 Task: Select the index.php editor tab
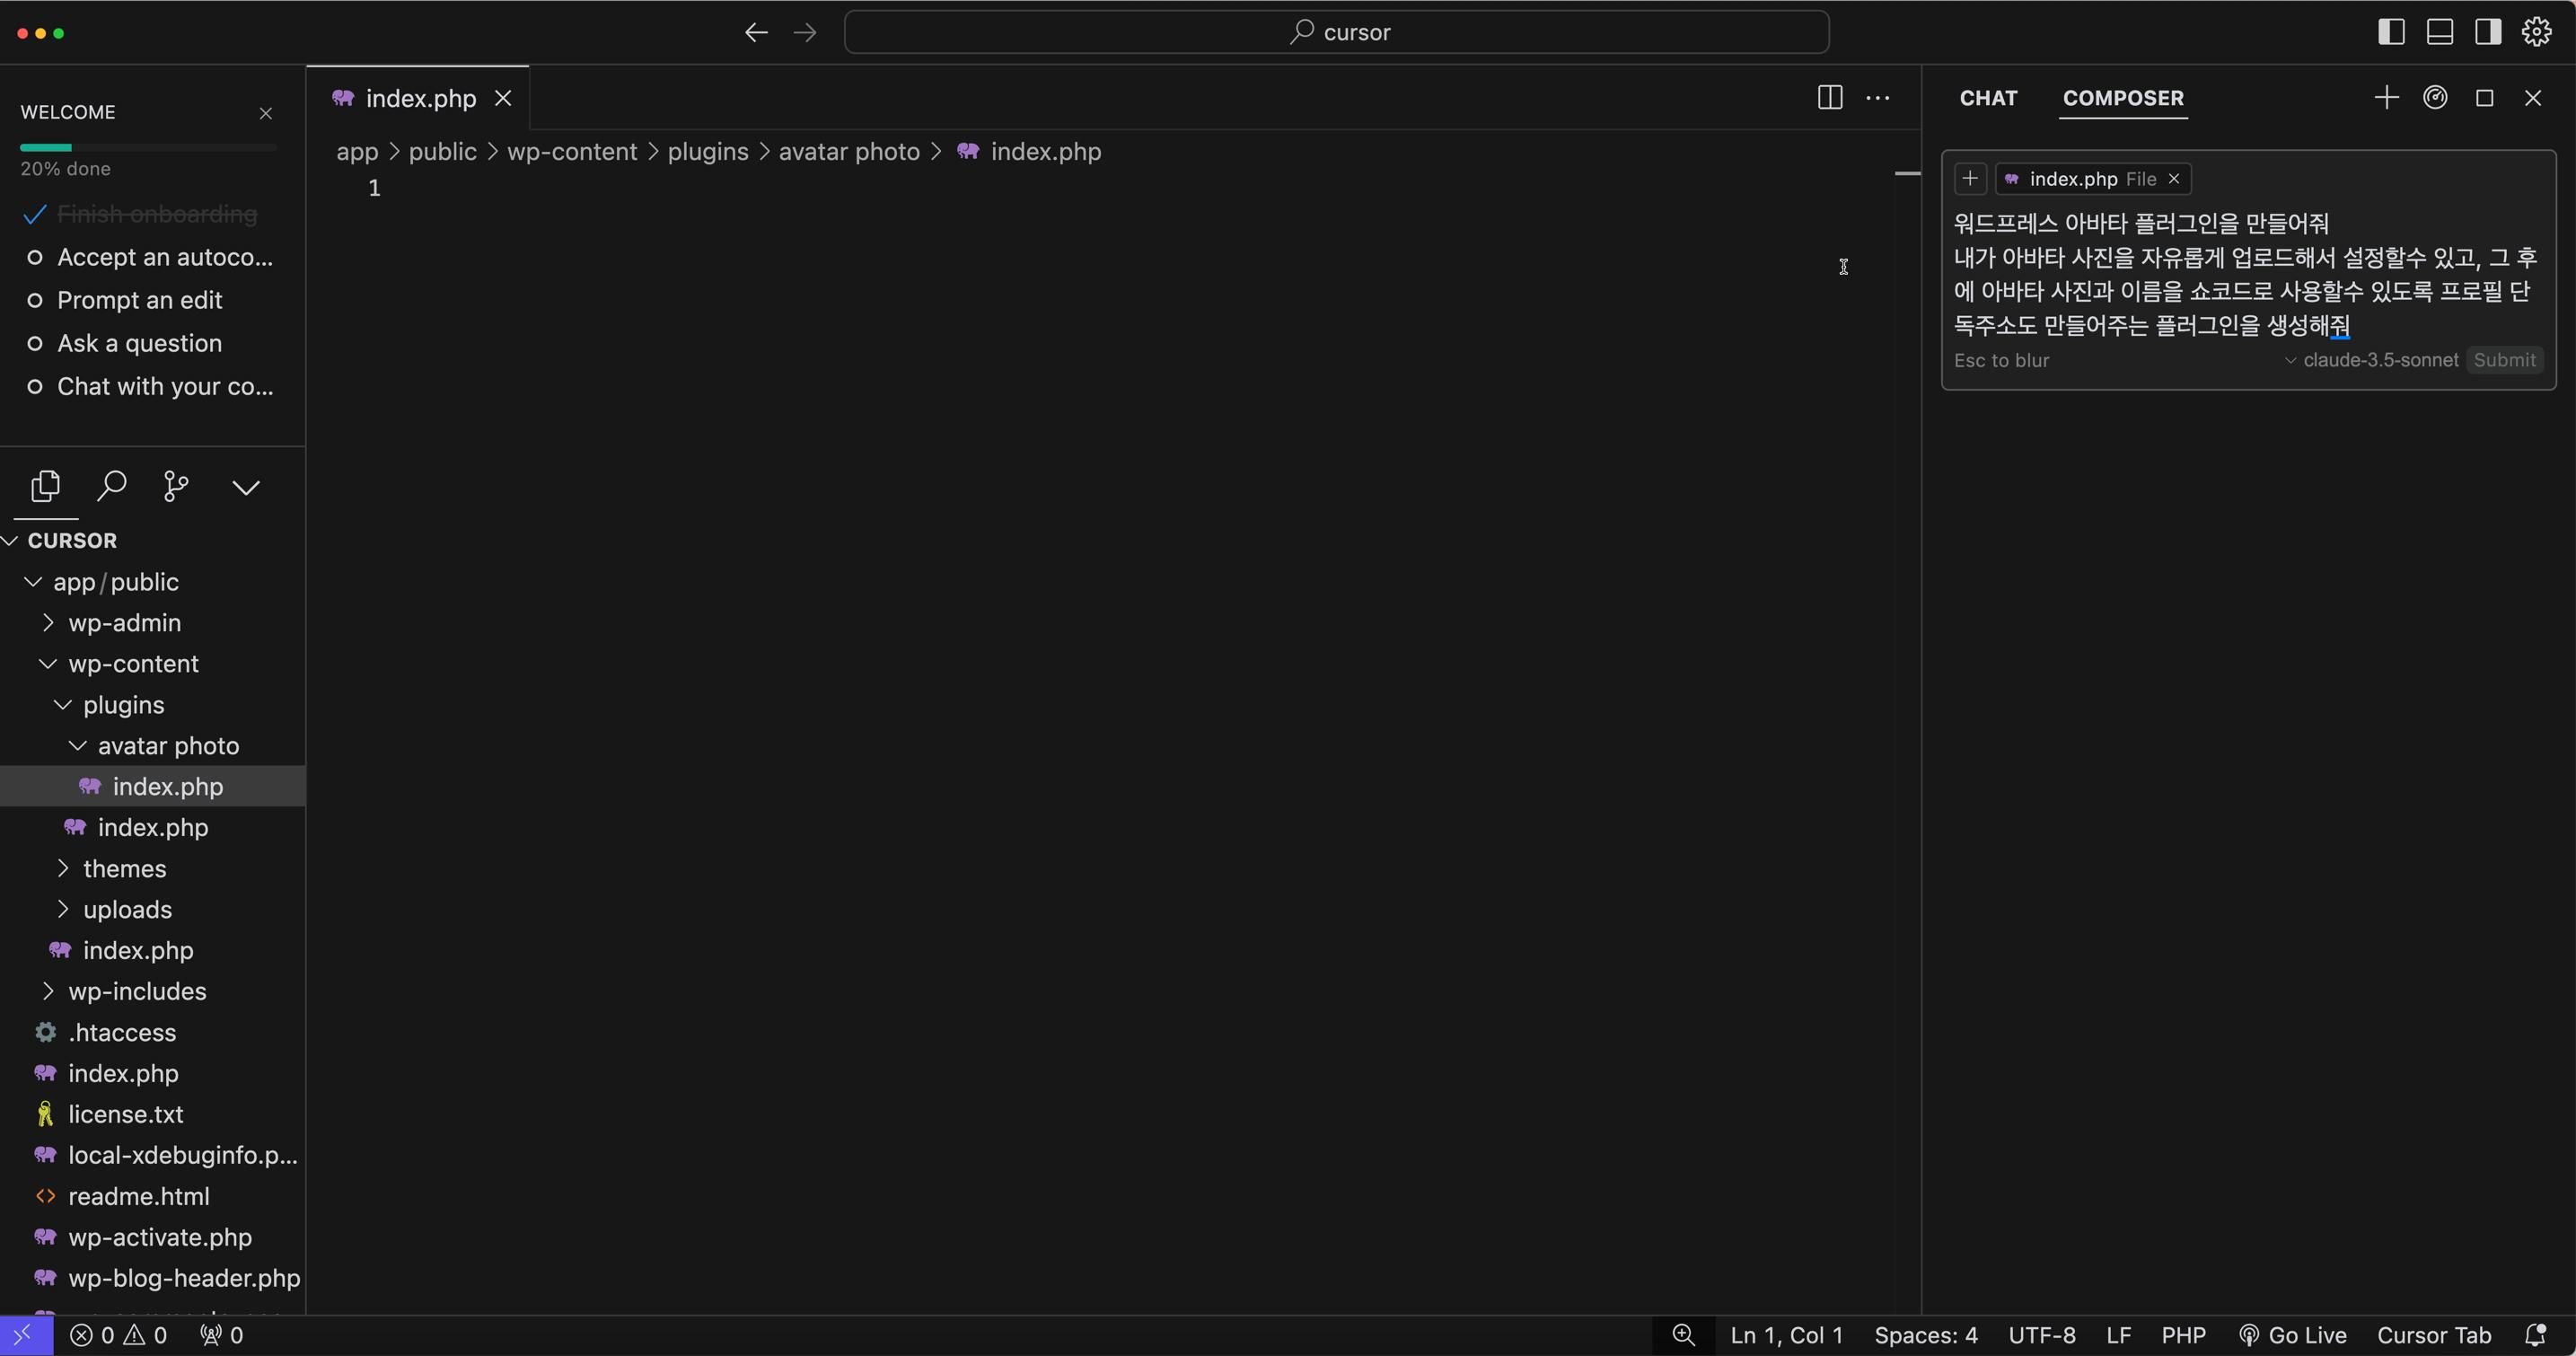[x=420, y=98]
